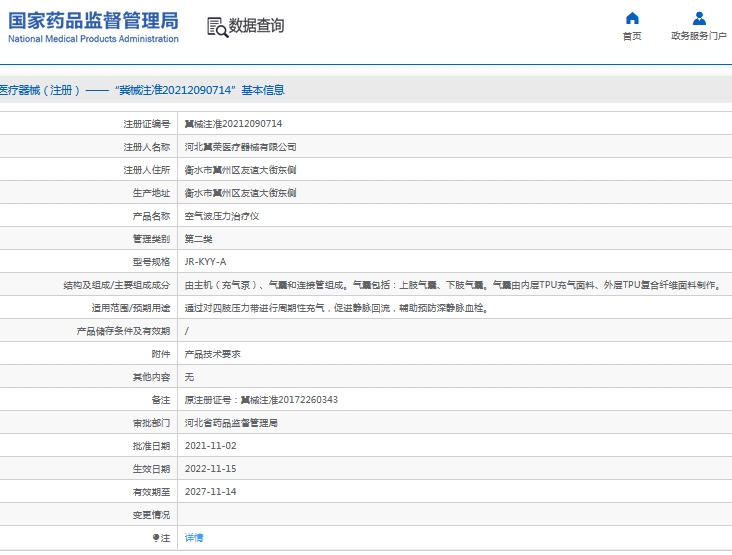Viewport: 732px width, 555px height.
Task: Select the 适用范围 intended use text
Action: click(x=337, y=308)
